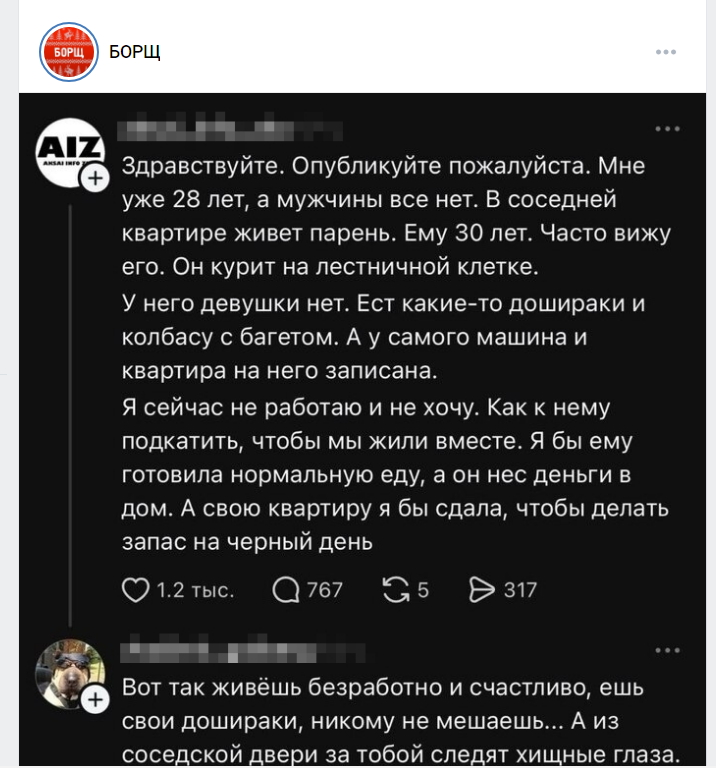Click the 767 comments count

[x=325, y=590]
